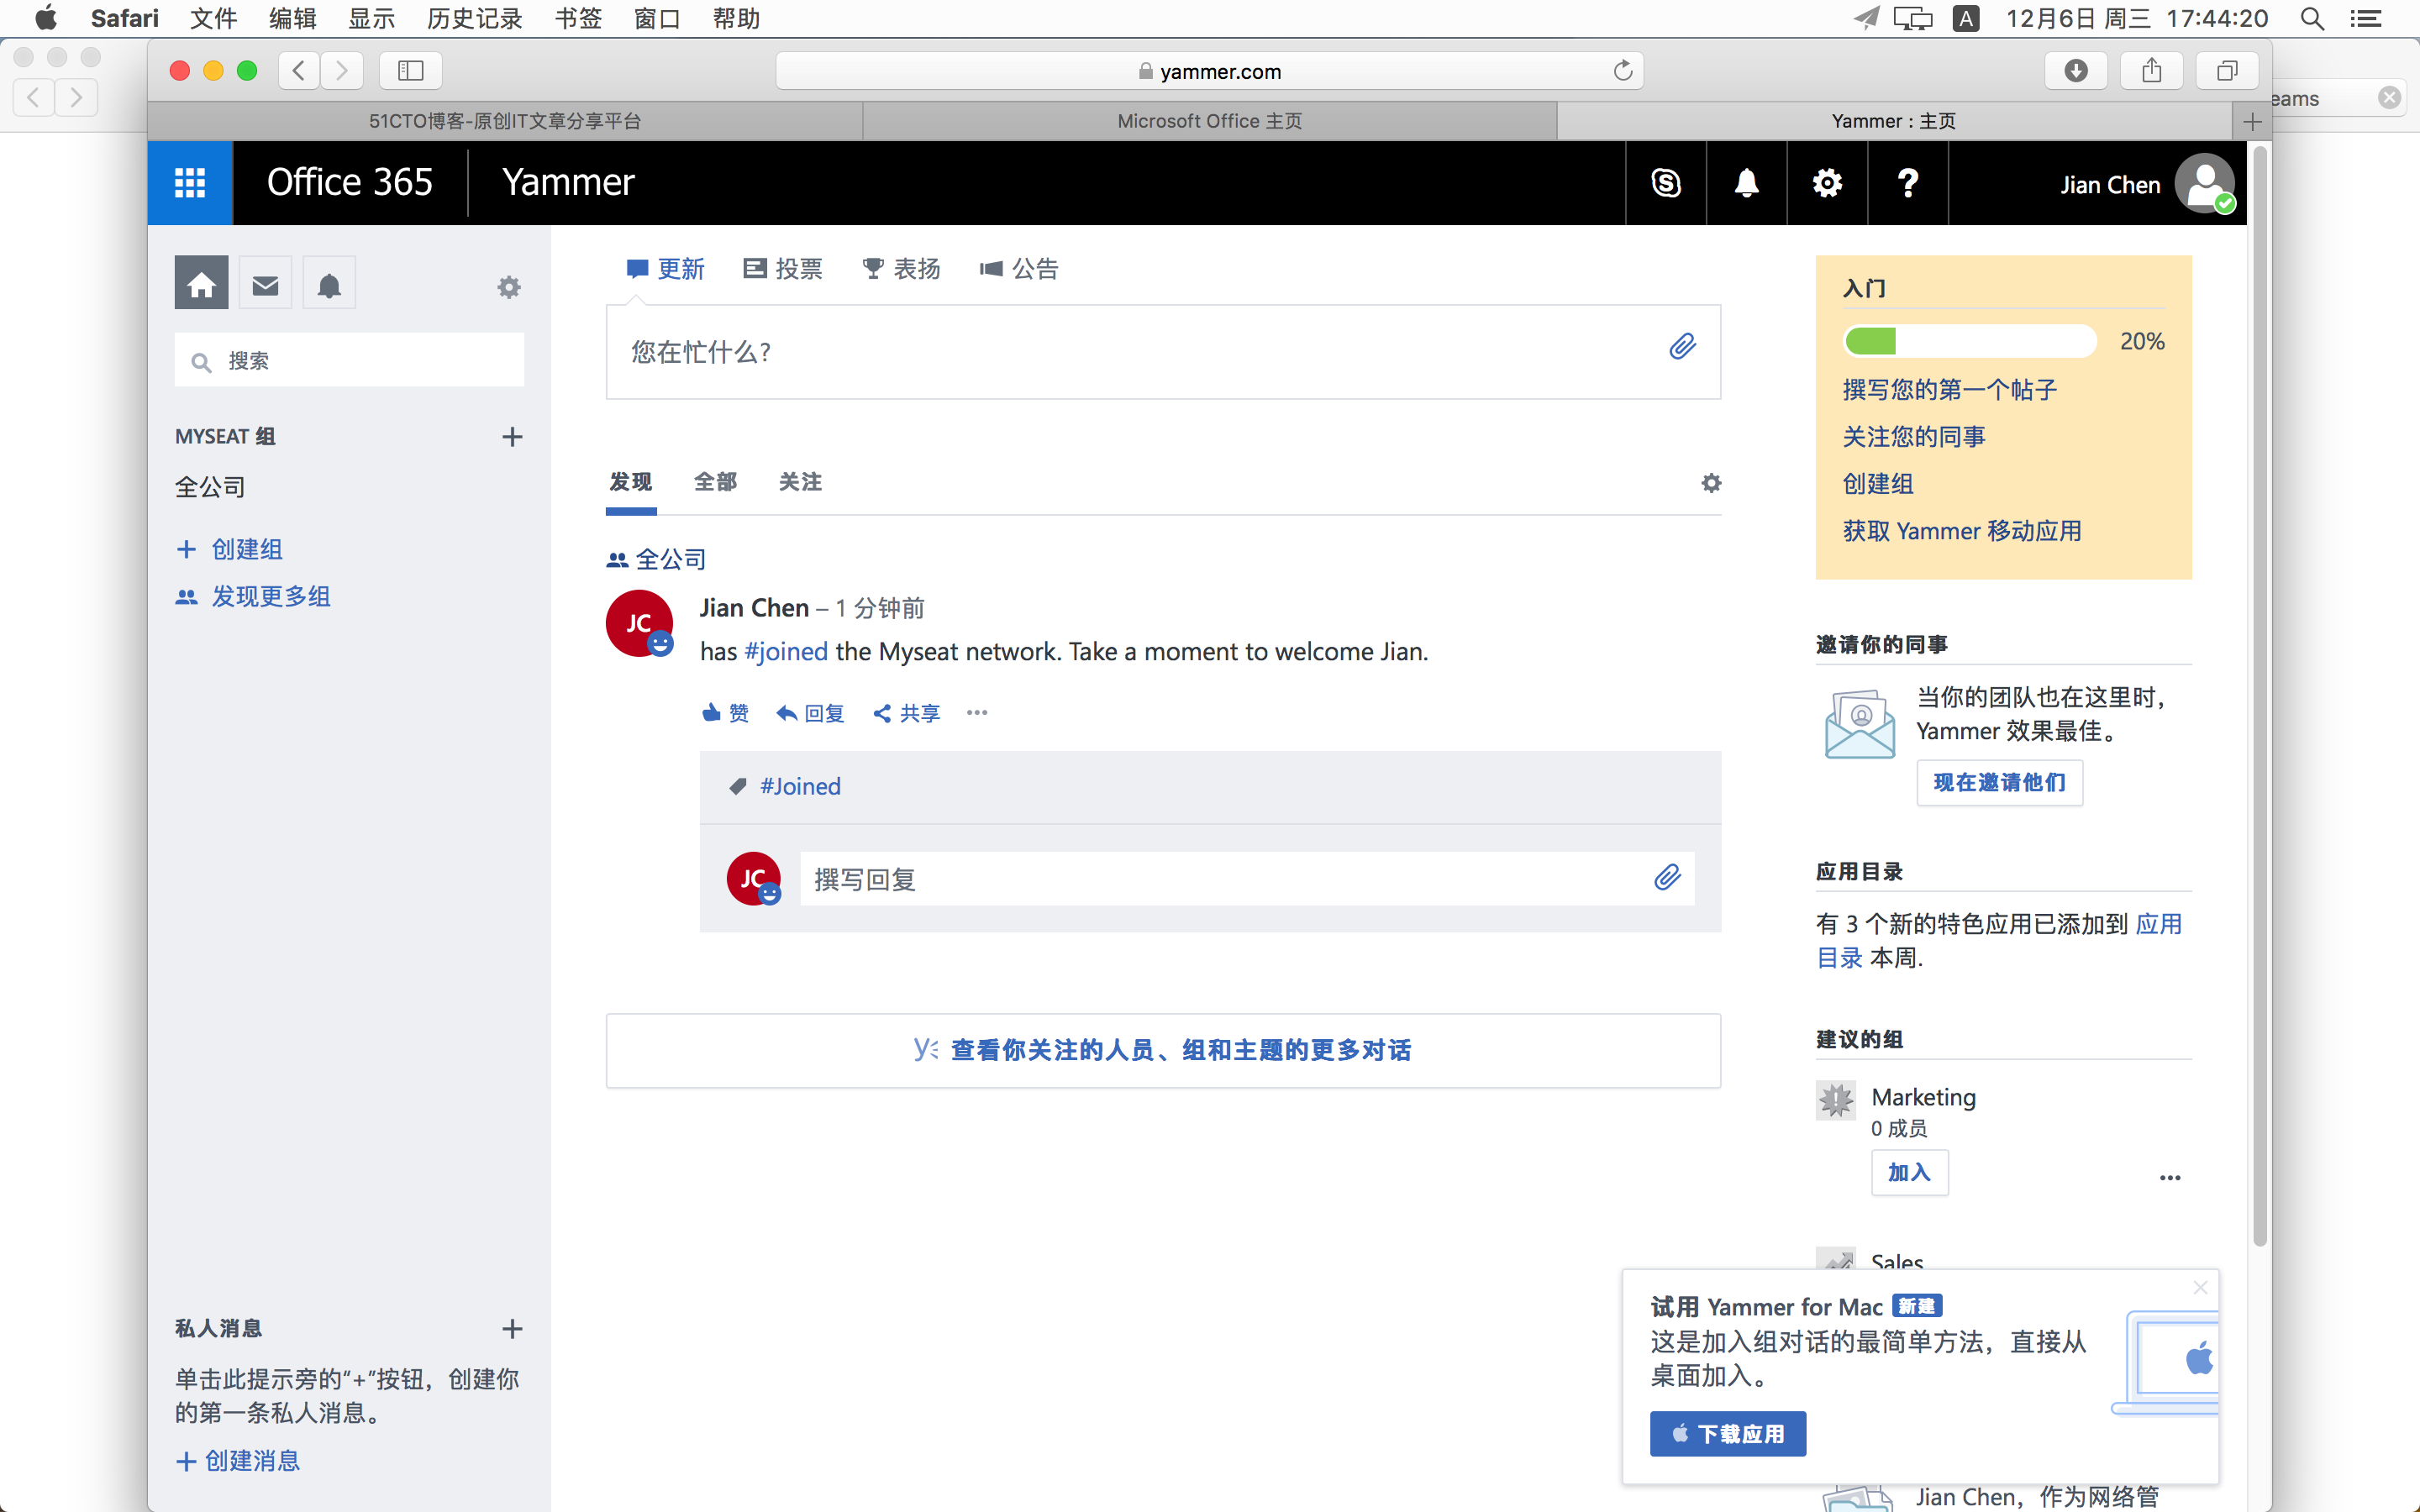2420x1512 pixels.
Task: Reload the page in Safari address bar
Action: pos(1622,71)
